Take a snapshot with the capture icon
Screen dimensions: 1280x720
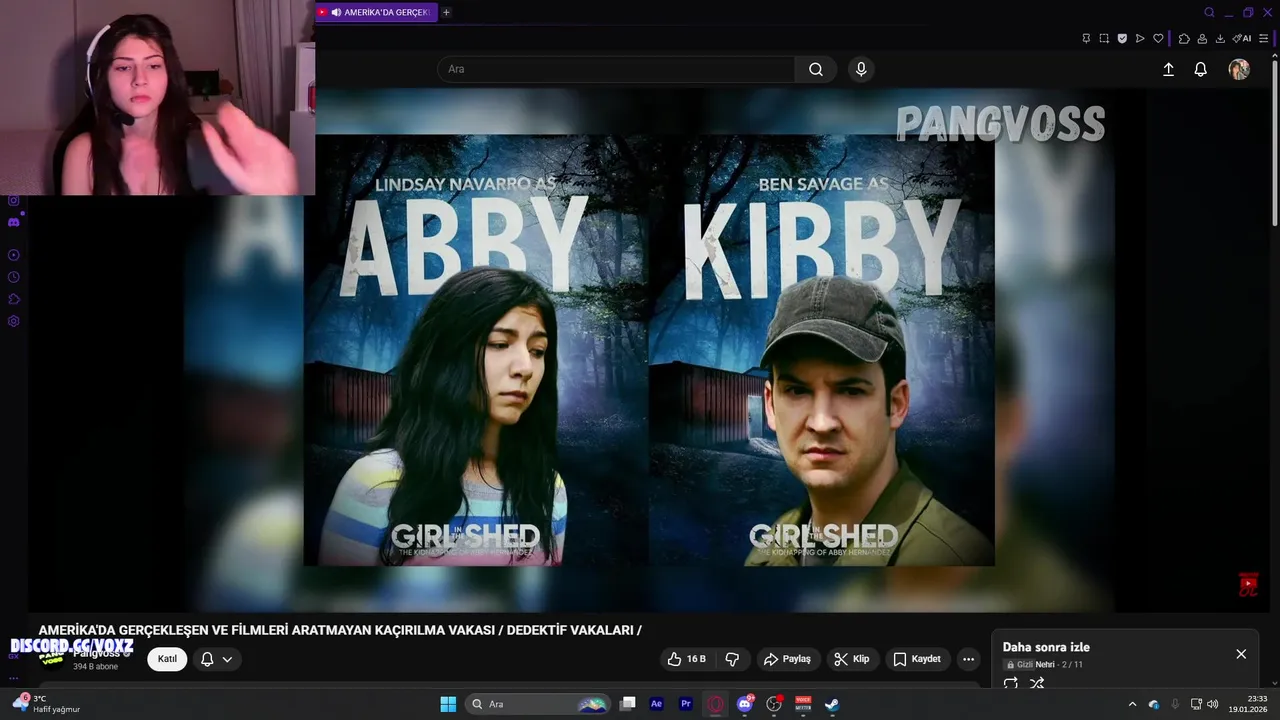pos(1104,39)
